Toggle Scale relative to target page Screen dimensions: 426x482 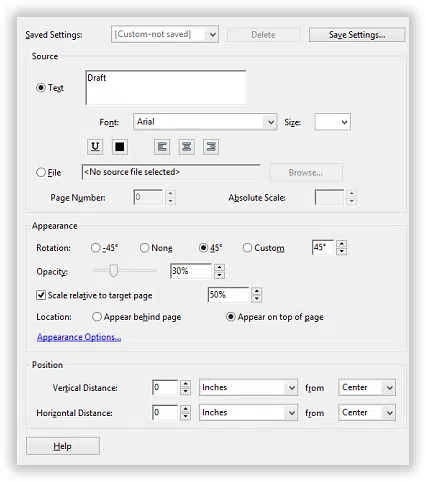point(41,295)
